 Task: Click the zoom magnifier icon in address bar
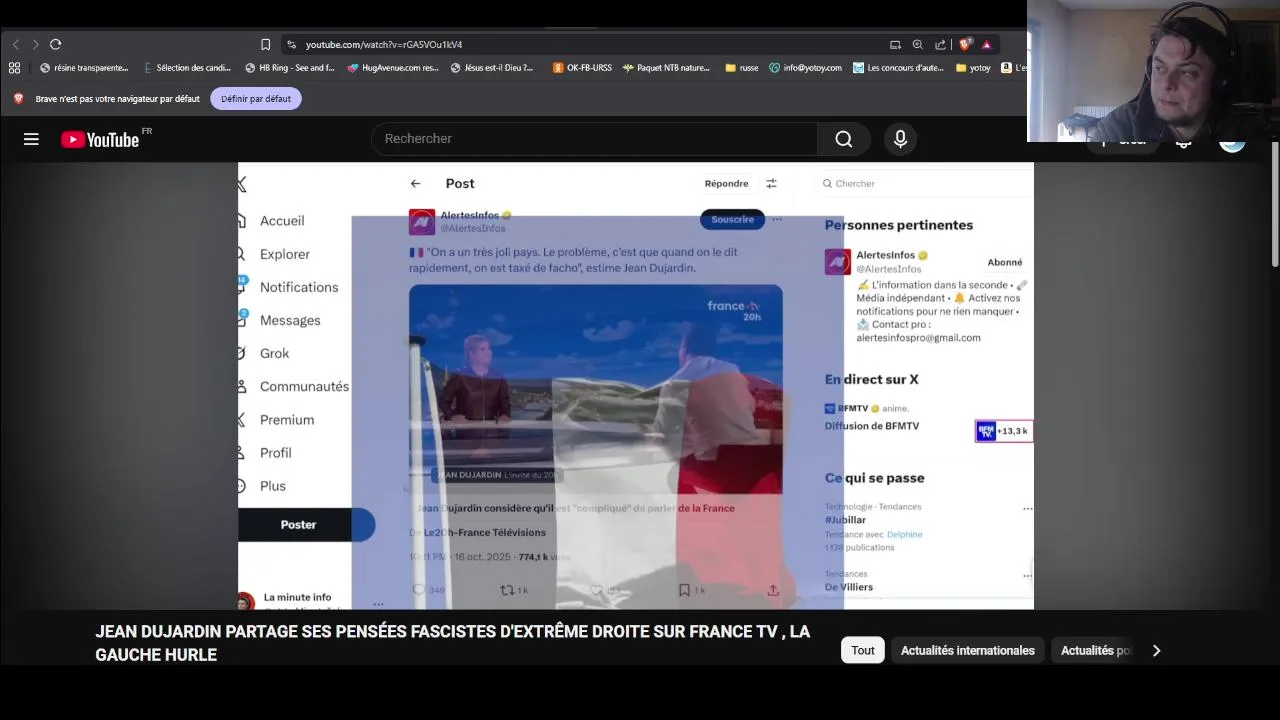coord(917,44)
